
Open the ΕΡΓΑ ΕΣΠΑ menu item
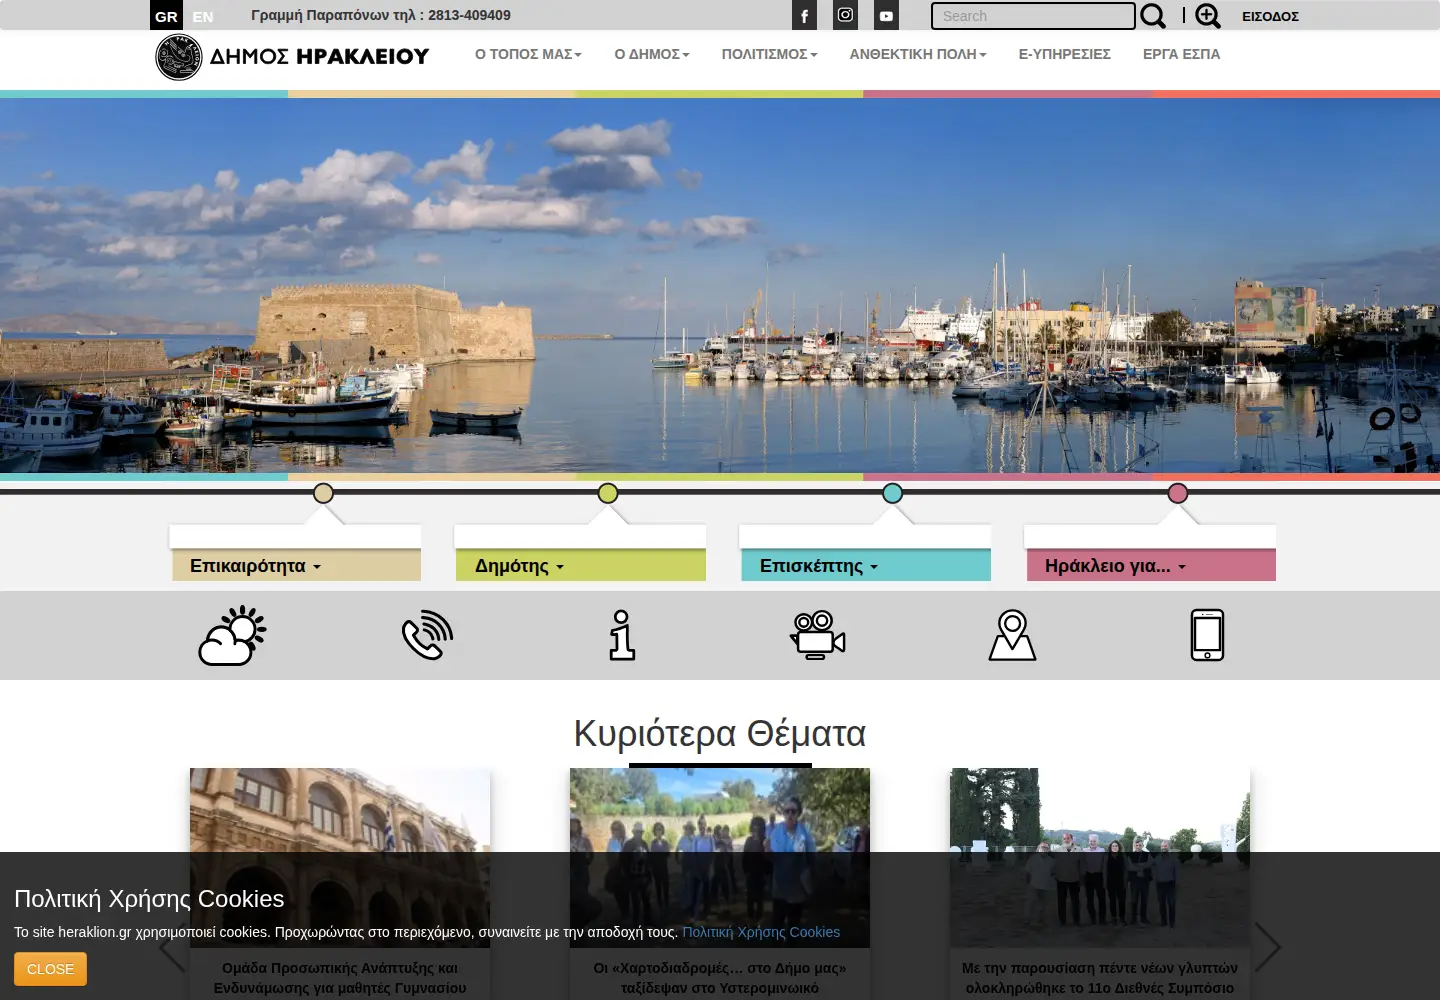(x=1181, y=54)
